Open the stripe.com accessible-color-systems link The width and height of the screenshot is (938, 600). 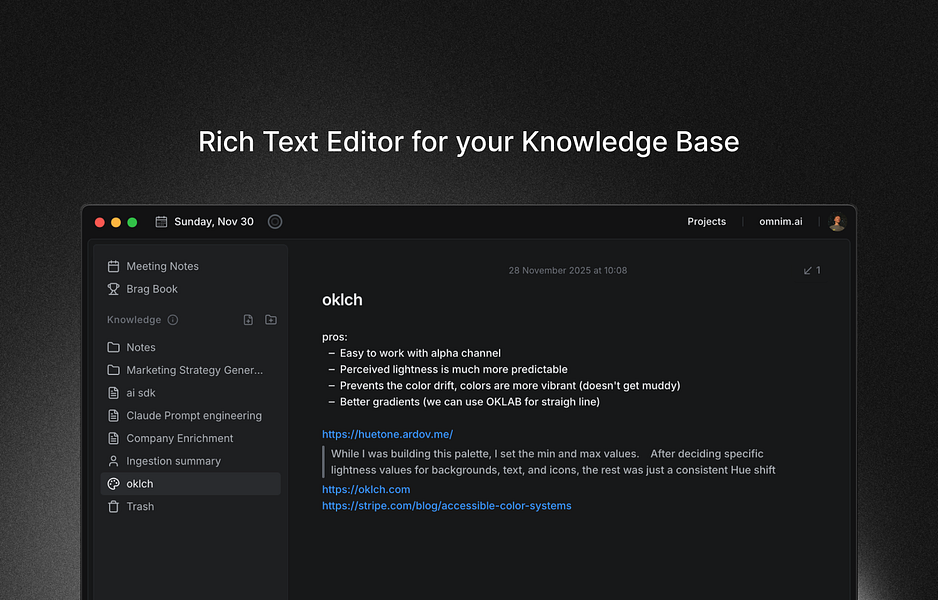(446, 505)
